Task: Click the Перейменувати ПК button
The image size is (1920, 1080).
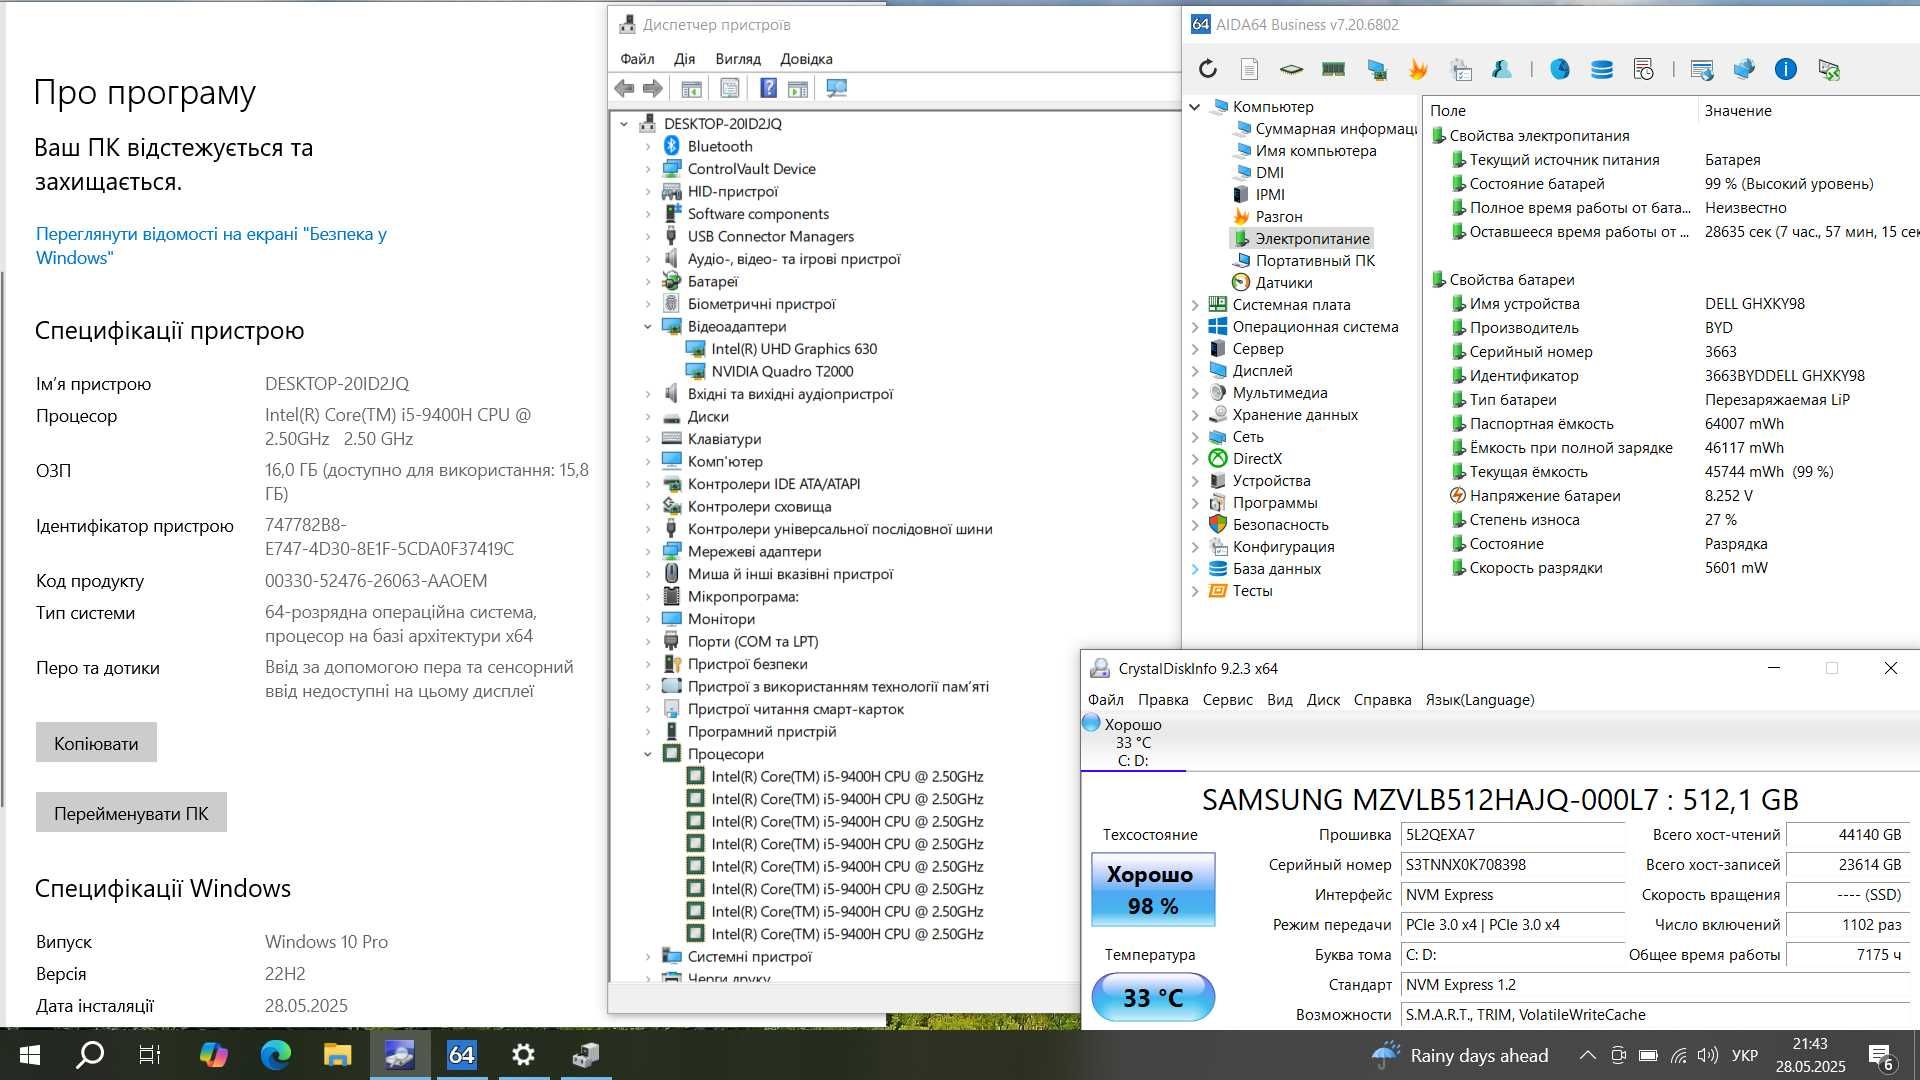Action: 131,813
